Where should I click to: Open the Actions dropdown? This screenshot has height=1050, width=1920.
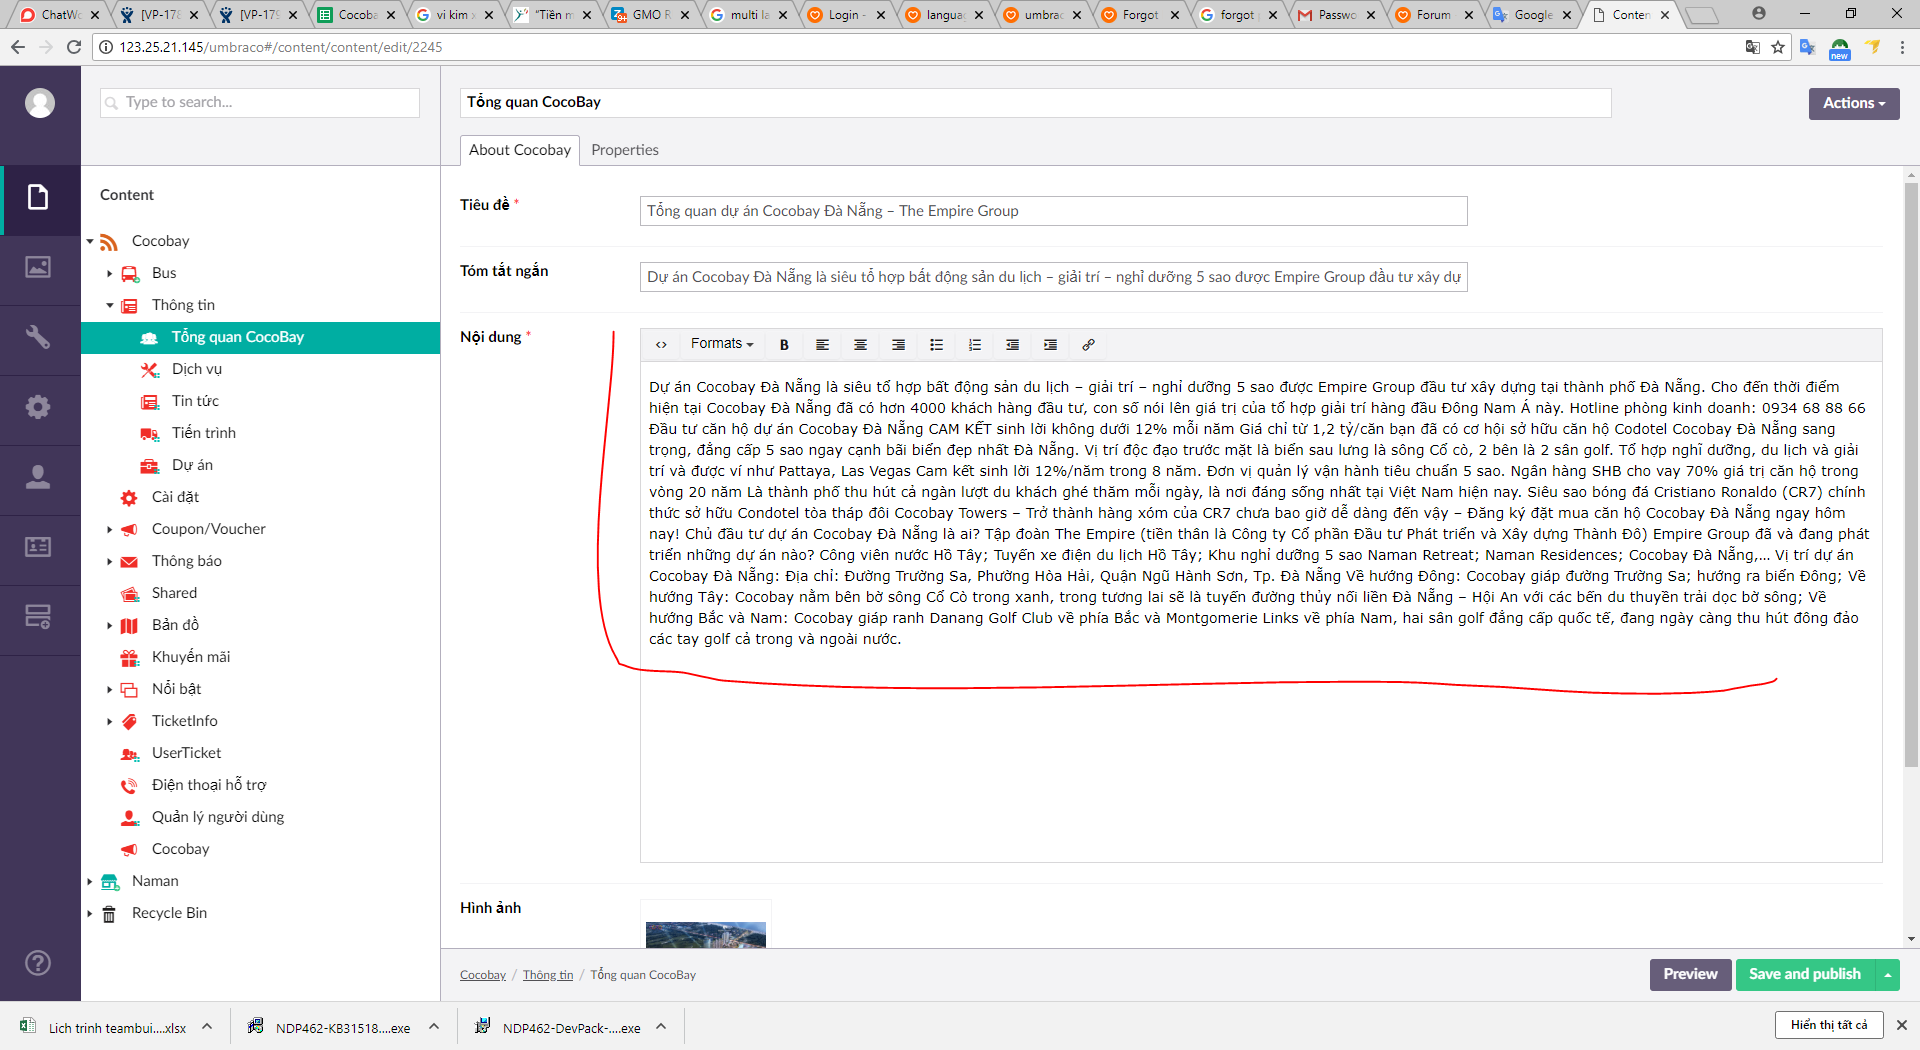[x=1853, y=103]
